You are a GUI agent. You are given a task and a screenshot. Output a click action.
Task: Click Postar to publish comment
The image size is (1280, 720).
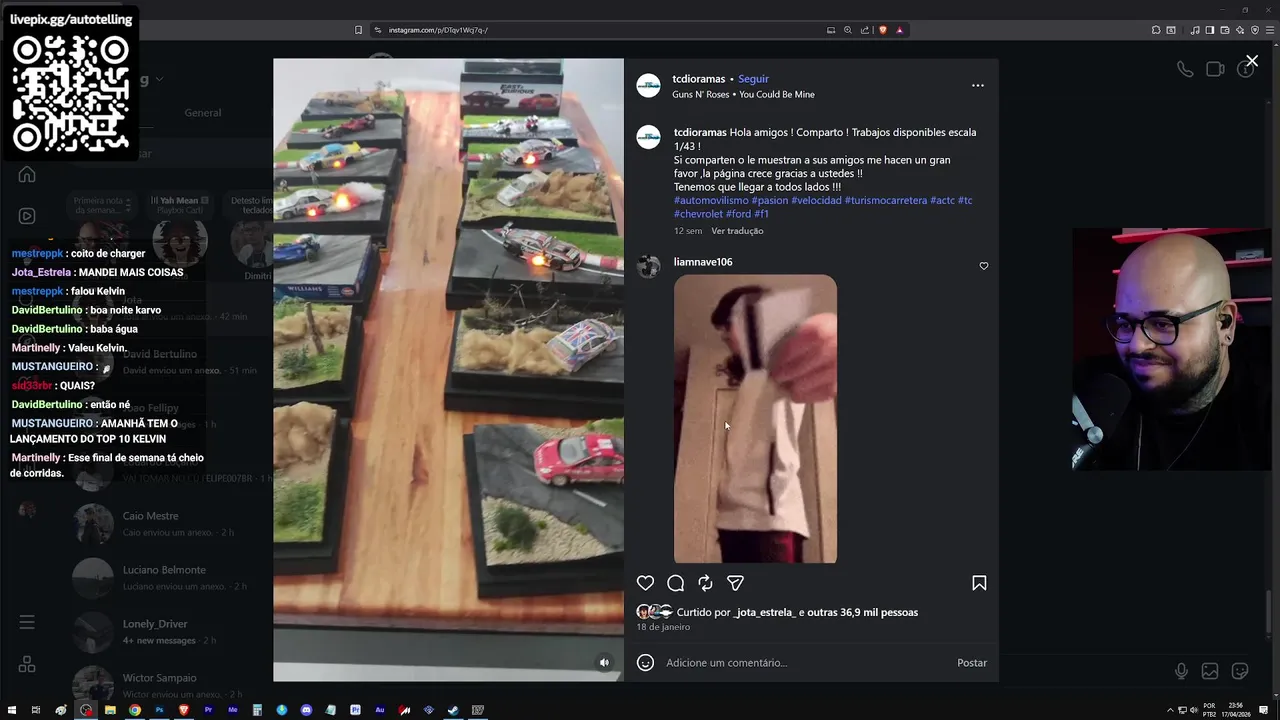[x=972, y=663]
